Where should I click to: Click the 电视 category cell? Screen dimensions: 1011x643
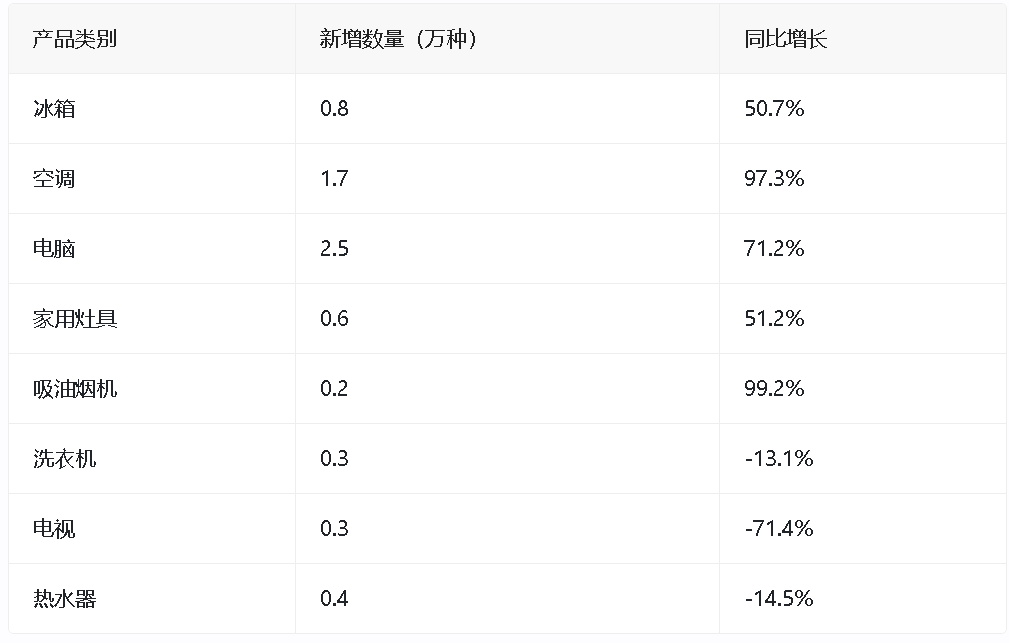tap(54, 529)
